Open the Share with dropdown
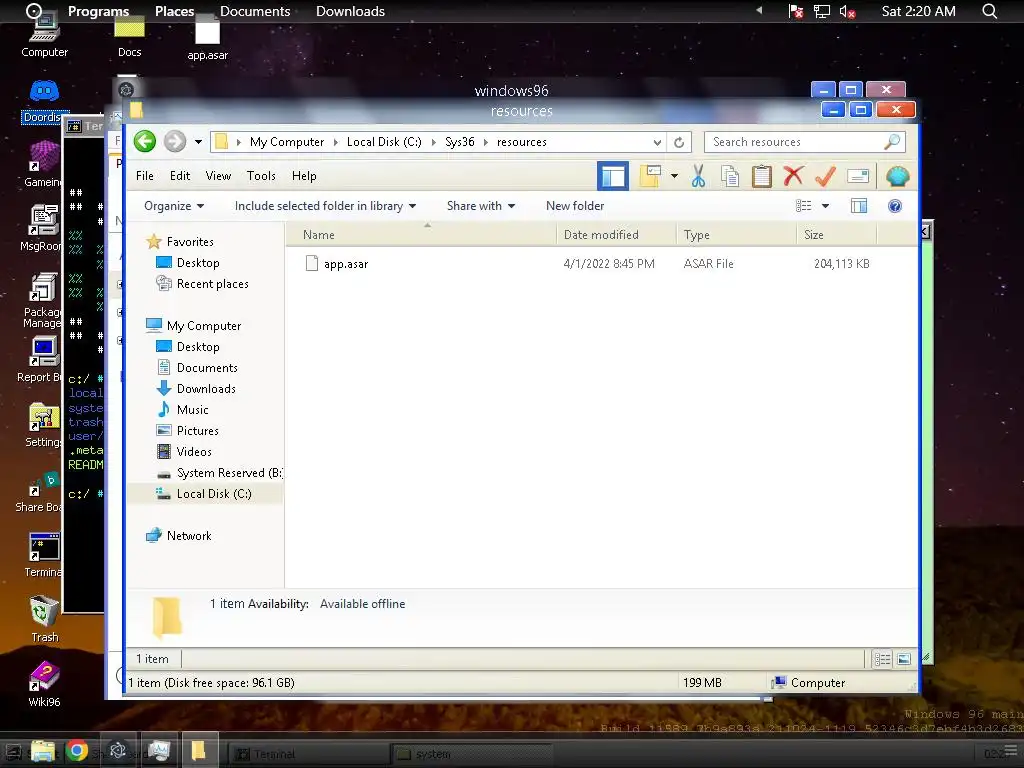This screenshot has height=768, width=1024. (481, 206)
